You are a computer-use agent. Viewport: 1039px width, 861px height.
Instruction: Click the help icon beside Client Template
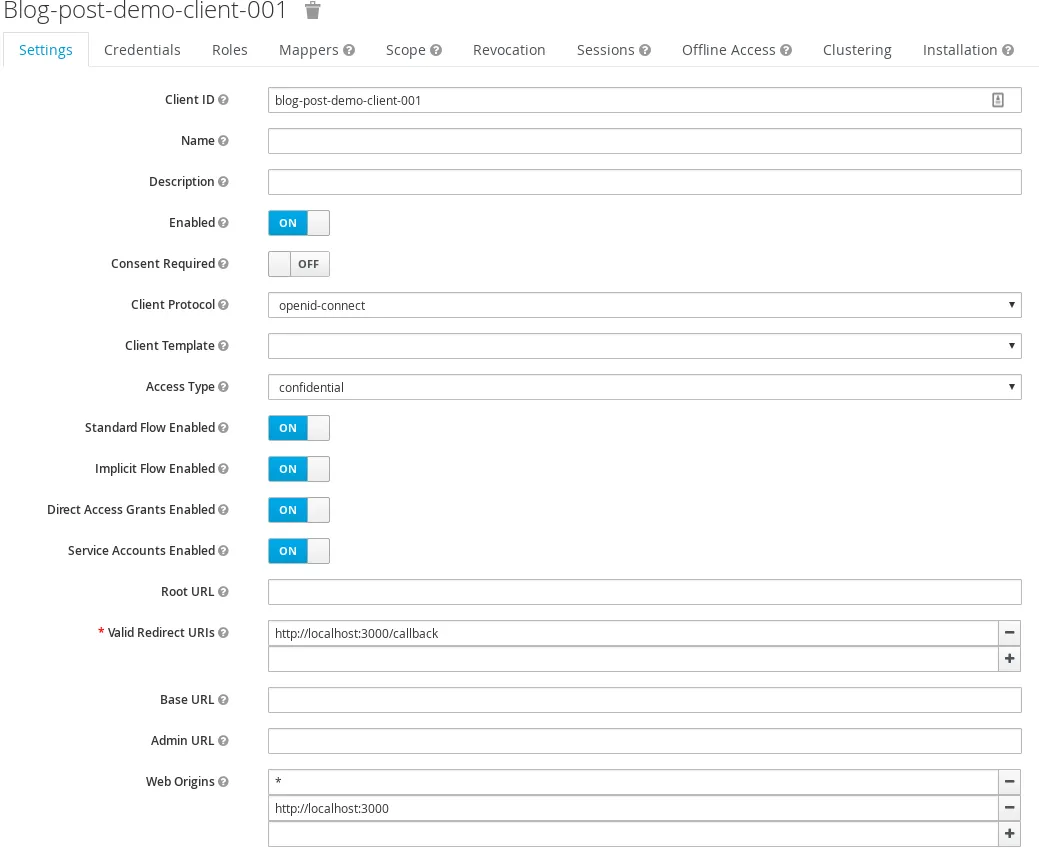click(x=223, y=346)
